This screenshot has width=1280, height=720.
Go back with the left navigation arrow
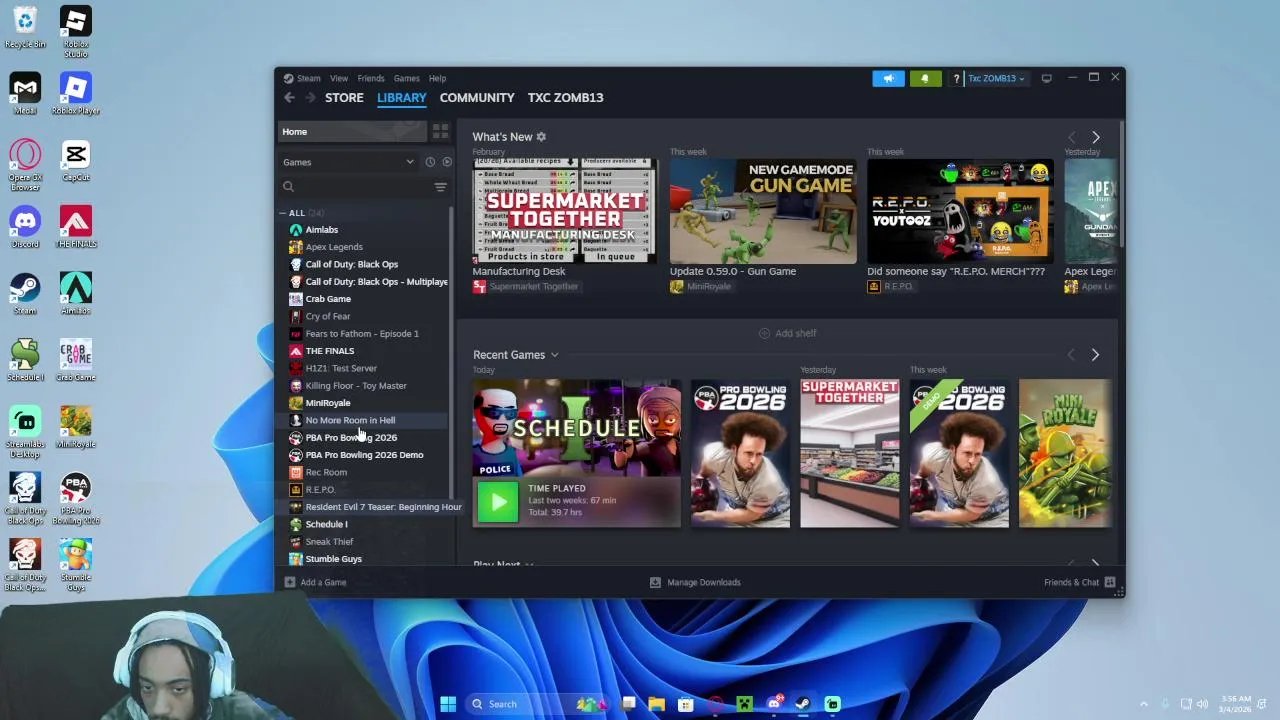pyautogui.click(x=289, y=97)
